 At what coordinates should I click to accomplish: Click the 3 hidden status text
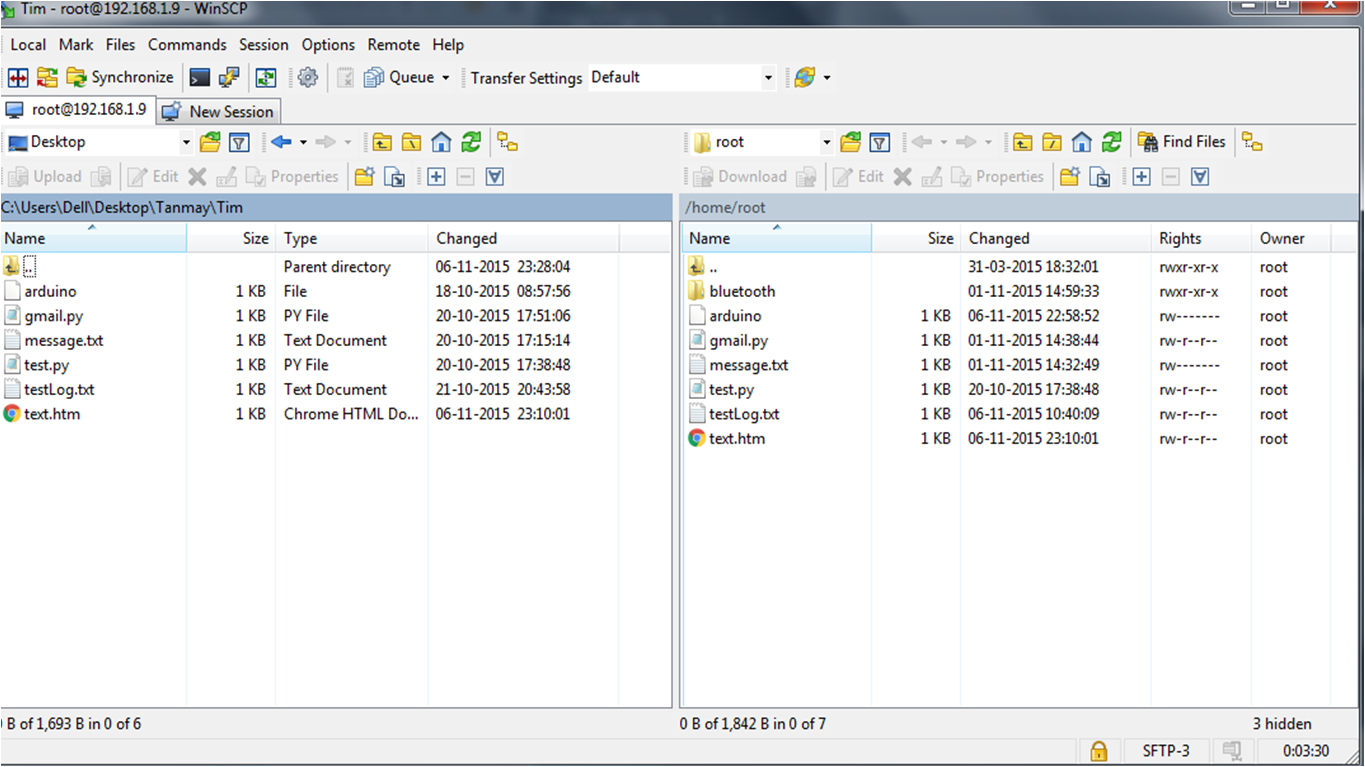point(1281,724)
